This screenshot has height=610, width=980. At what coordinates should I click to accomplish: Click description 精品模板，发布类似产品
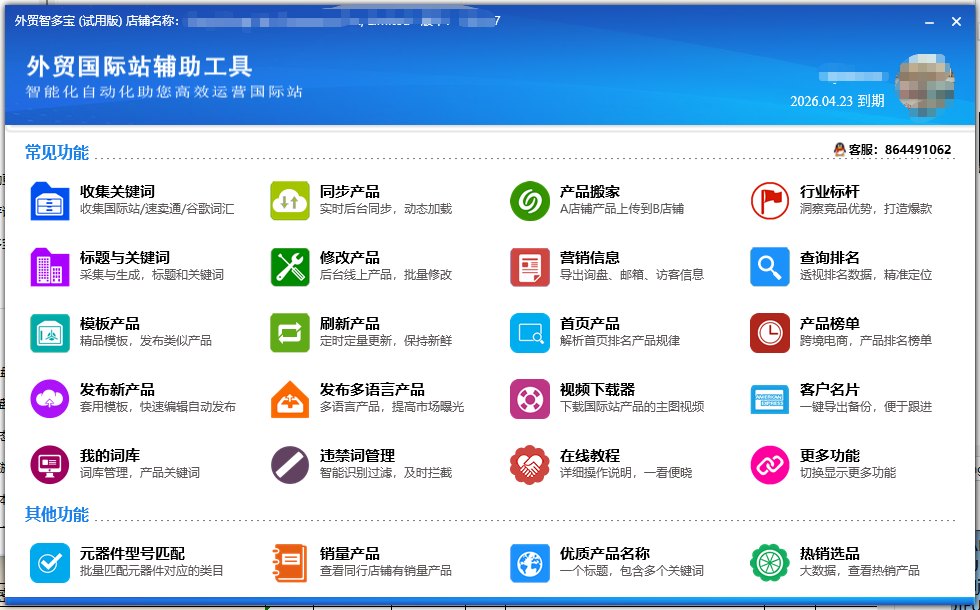point(146,341)
